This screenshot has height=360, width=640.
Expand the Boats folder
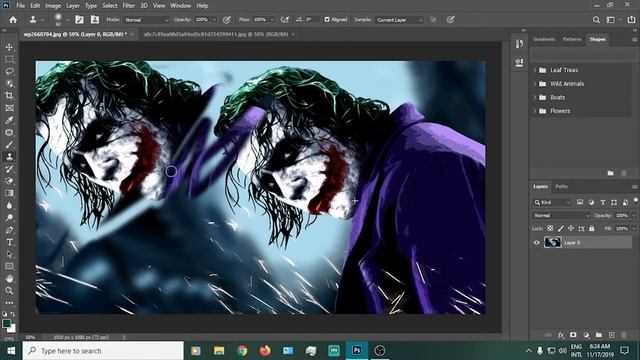(x=534, y=98)
